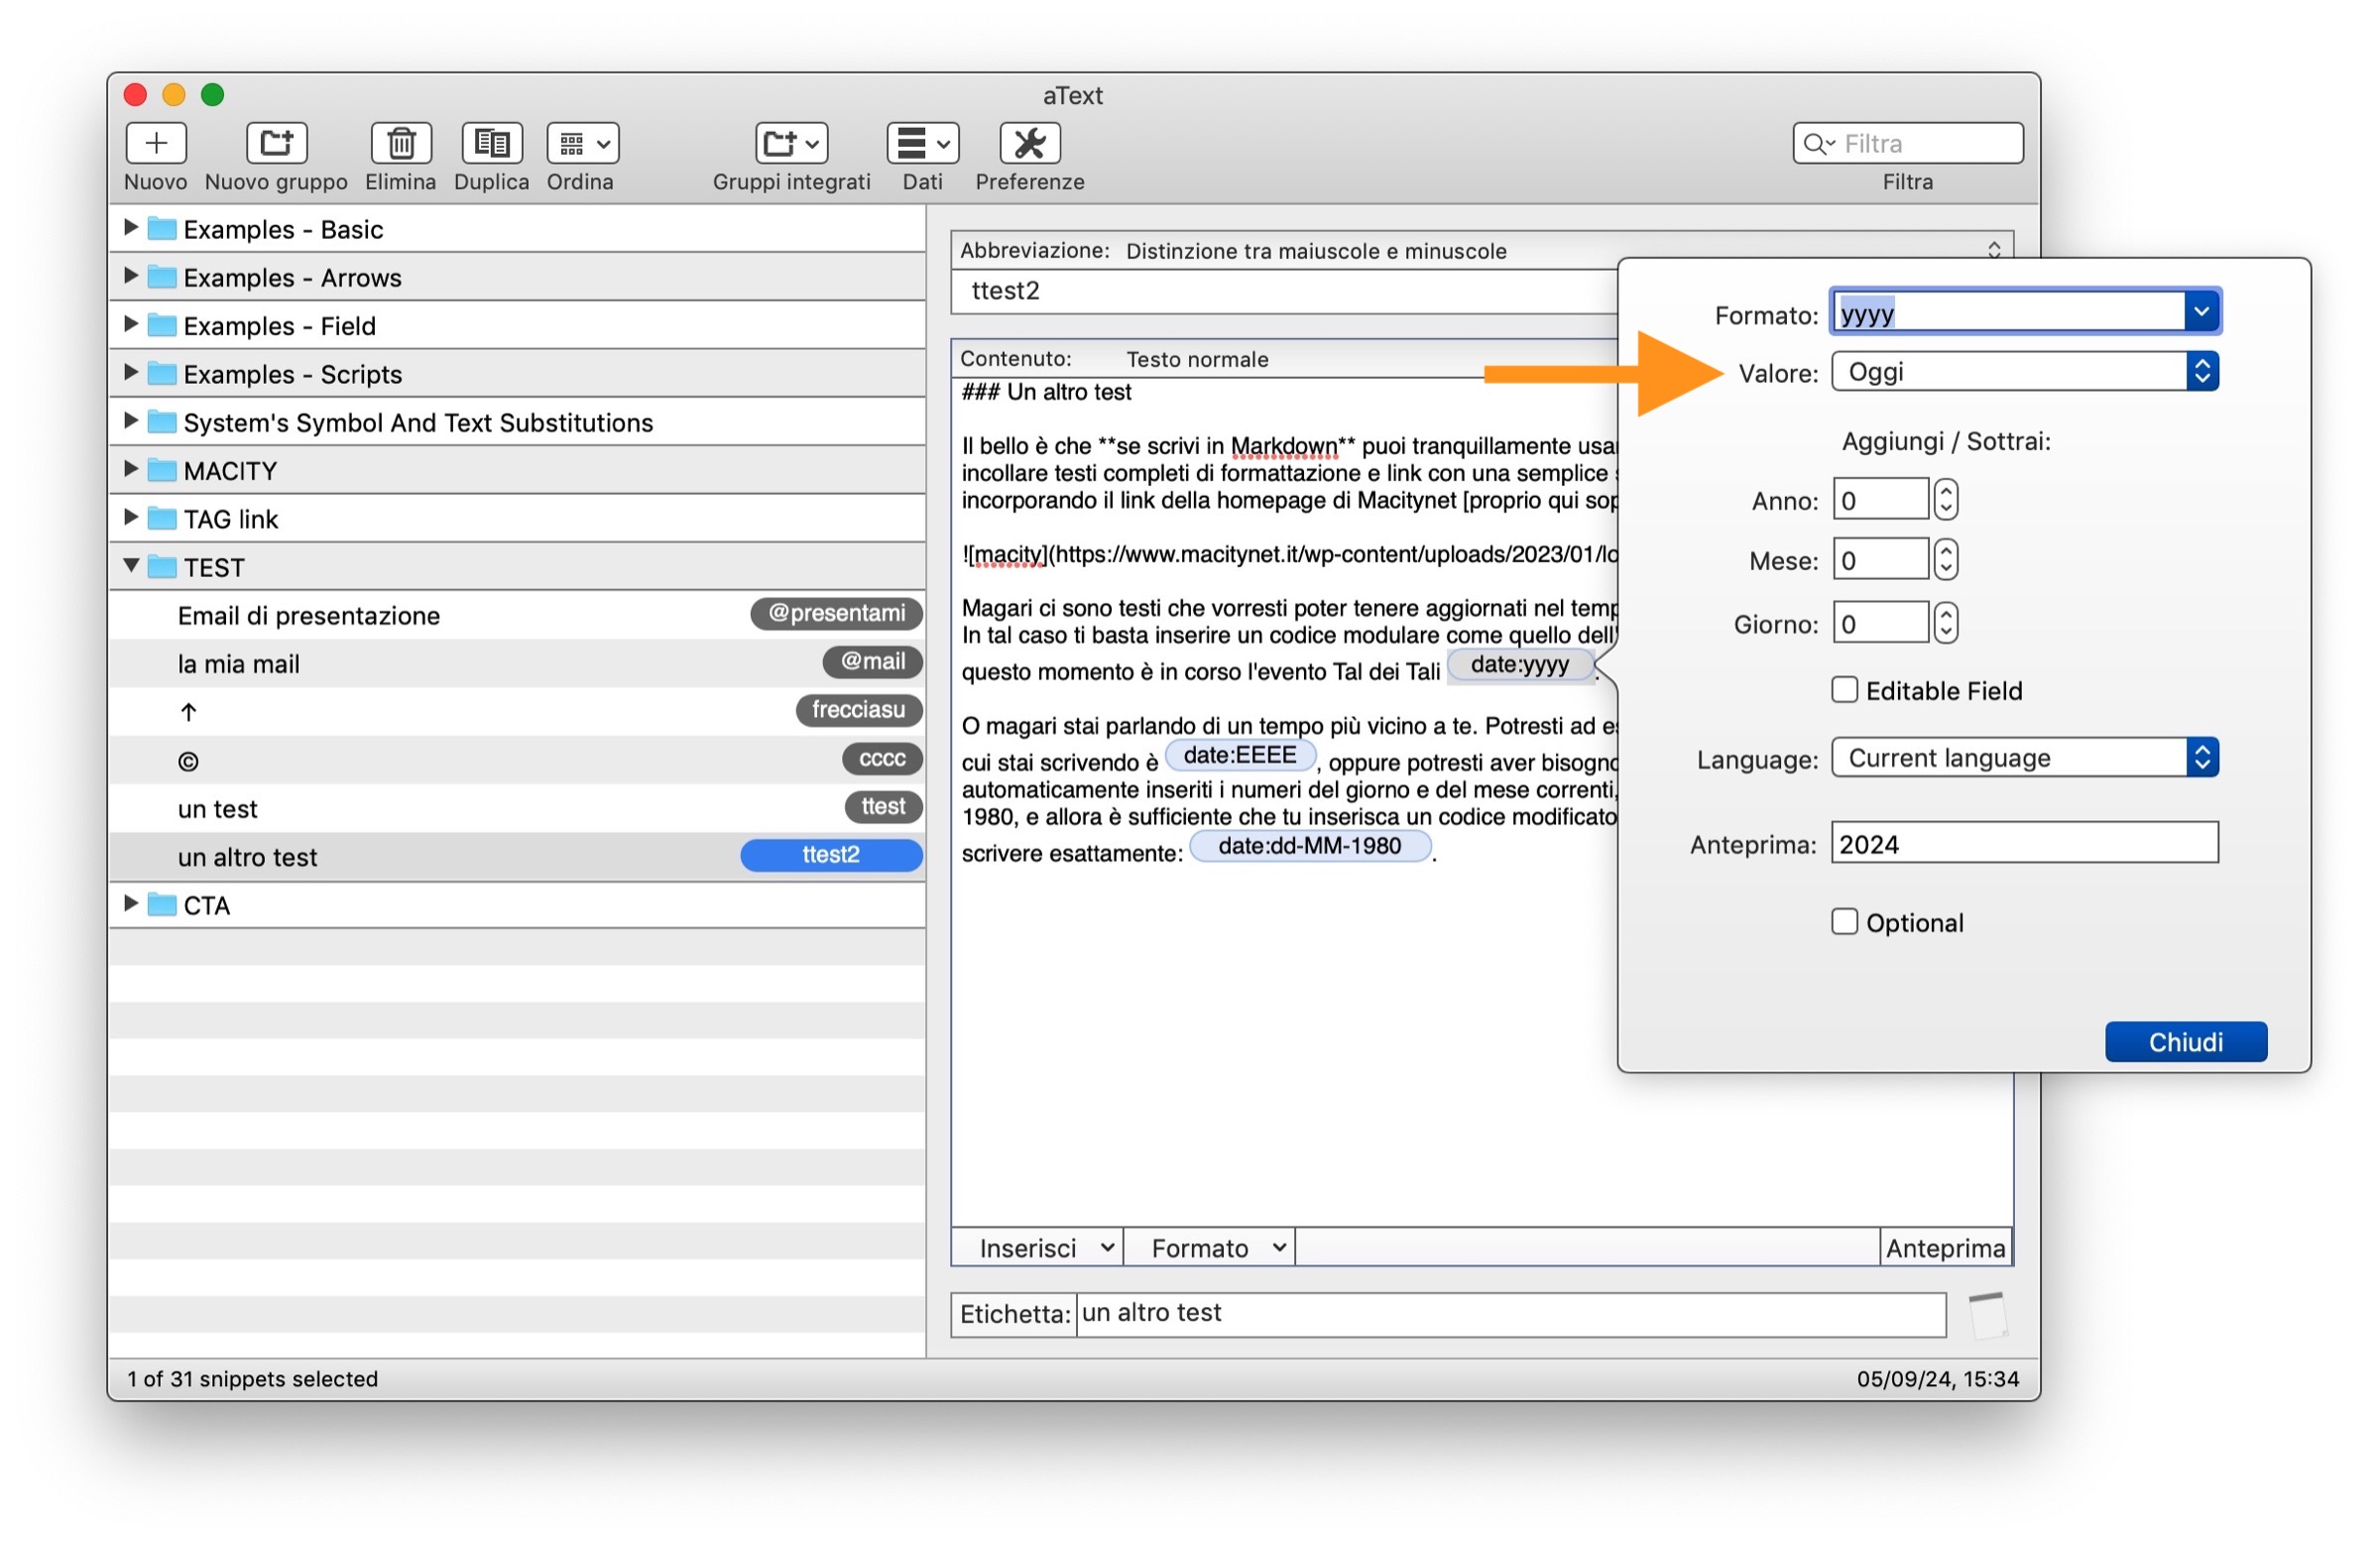Expand the Examples - Scripts group
2380x1543 pixels.
(x=131, y=373)
